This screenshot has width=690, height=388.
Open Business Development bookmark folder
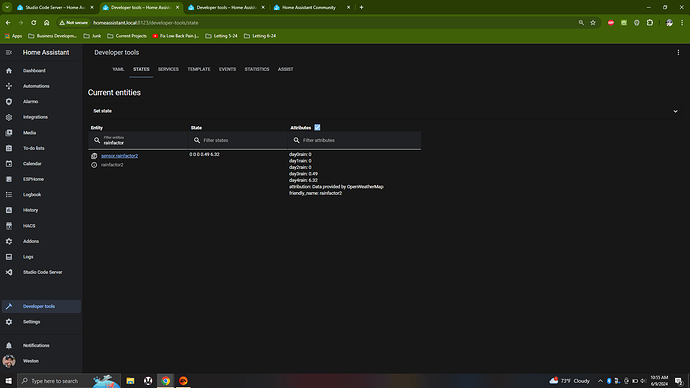point(52,36)
